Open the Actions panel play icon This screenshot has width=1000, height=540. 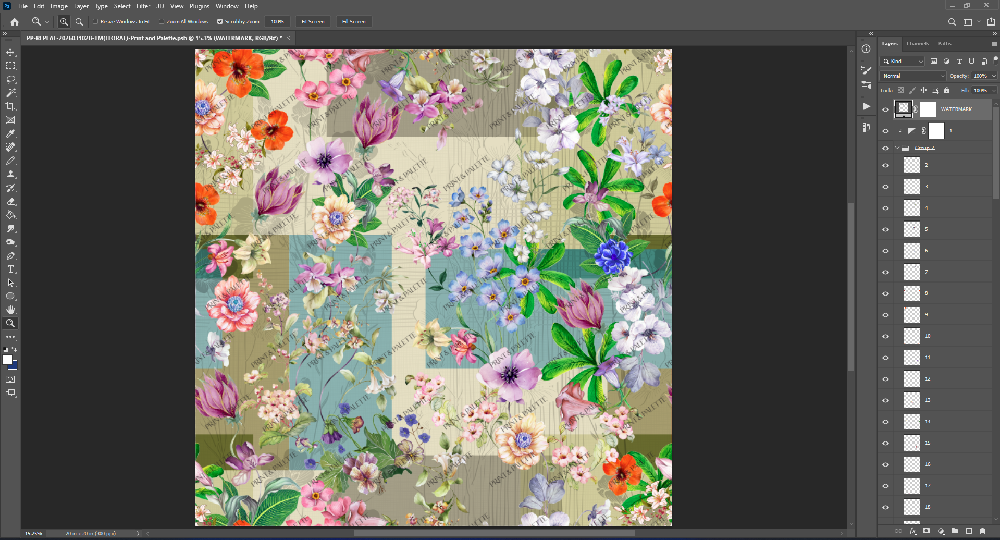click(x=865, y=106)
